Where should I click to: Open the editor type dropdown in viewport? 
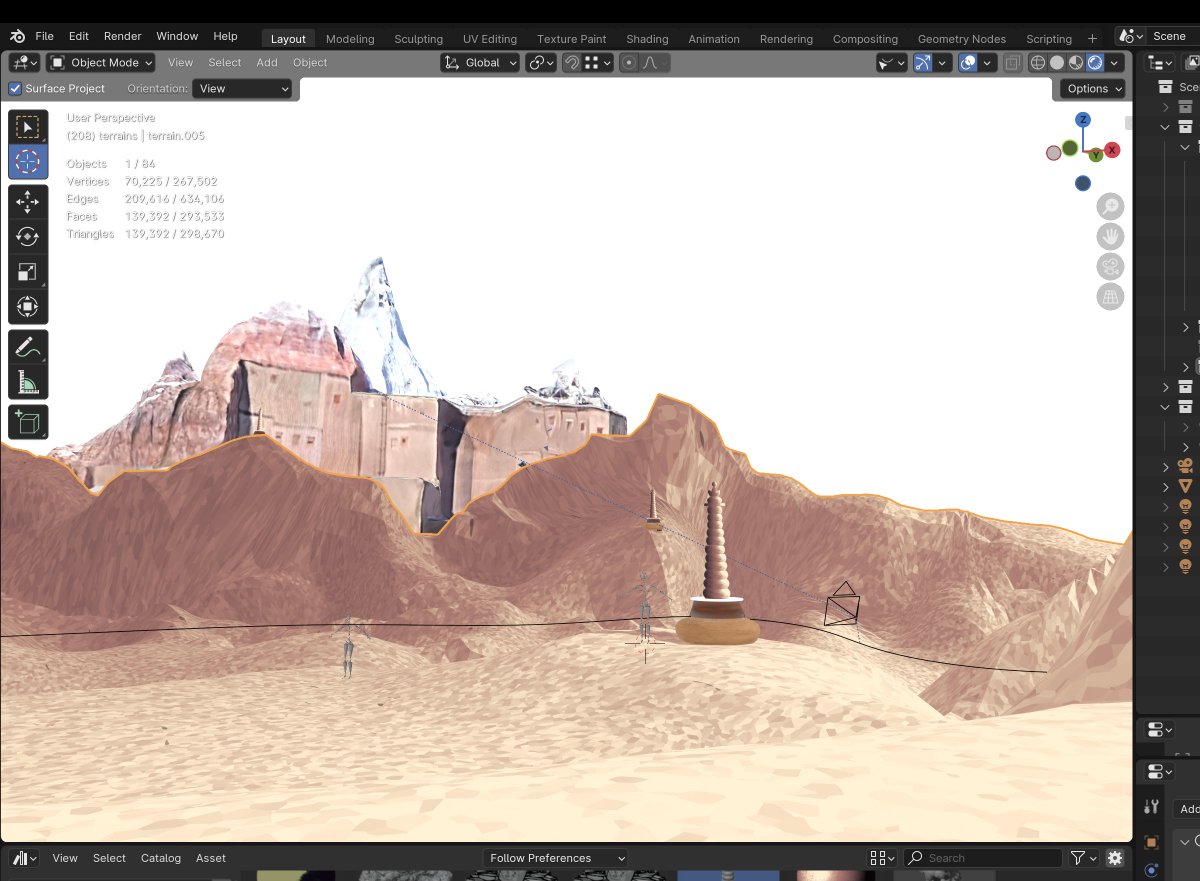[25, 63]
